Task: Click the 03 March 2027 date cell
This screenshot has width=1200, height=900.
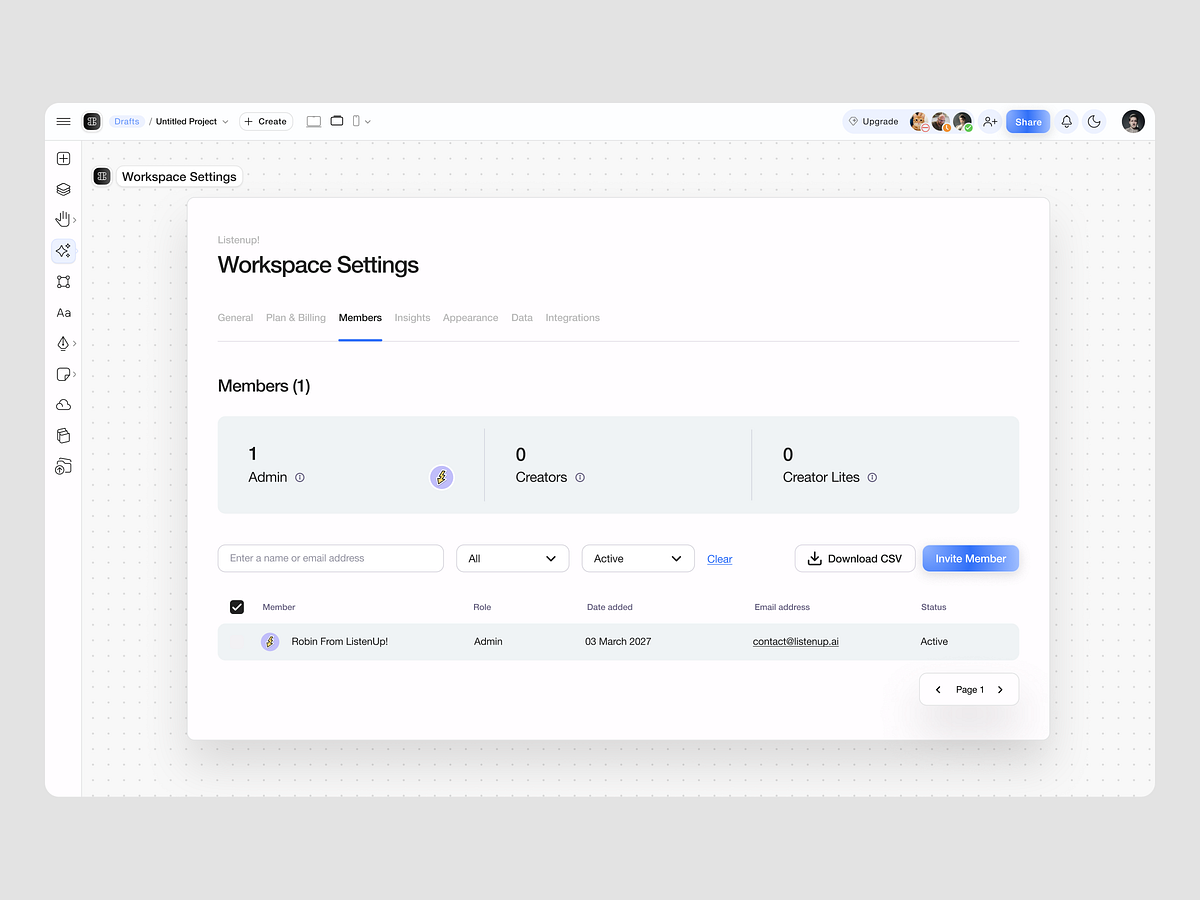Action: click(618, 641)
